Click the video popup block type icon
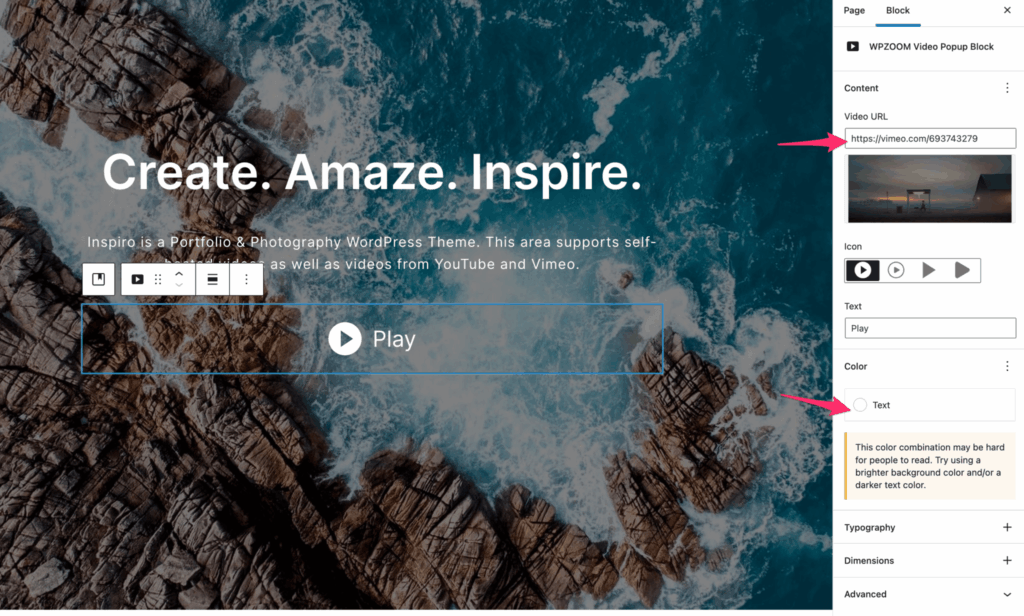The height and width of the screenshot is (616, 1024). pos(137,280)
